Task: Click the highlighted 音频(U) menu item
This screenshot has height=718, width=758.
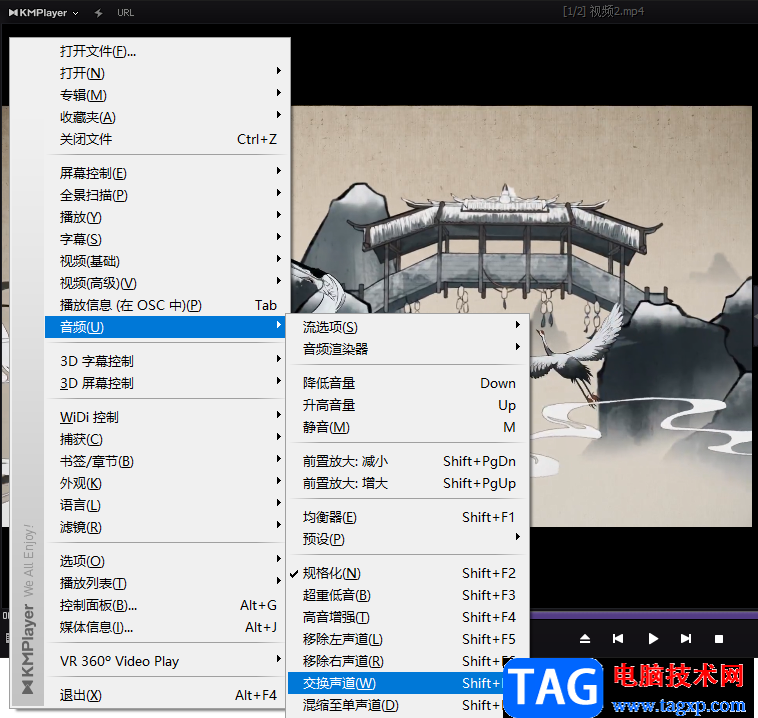Action: click(x=166, y=327)
